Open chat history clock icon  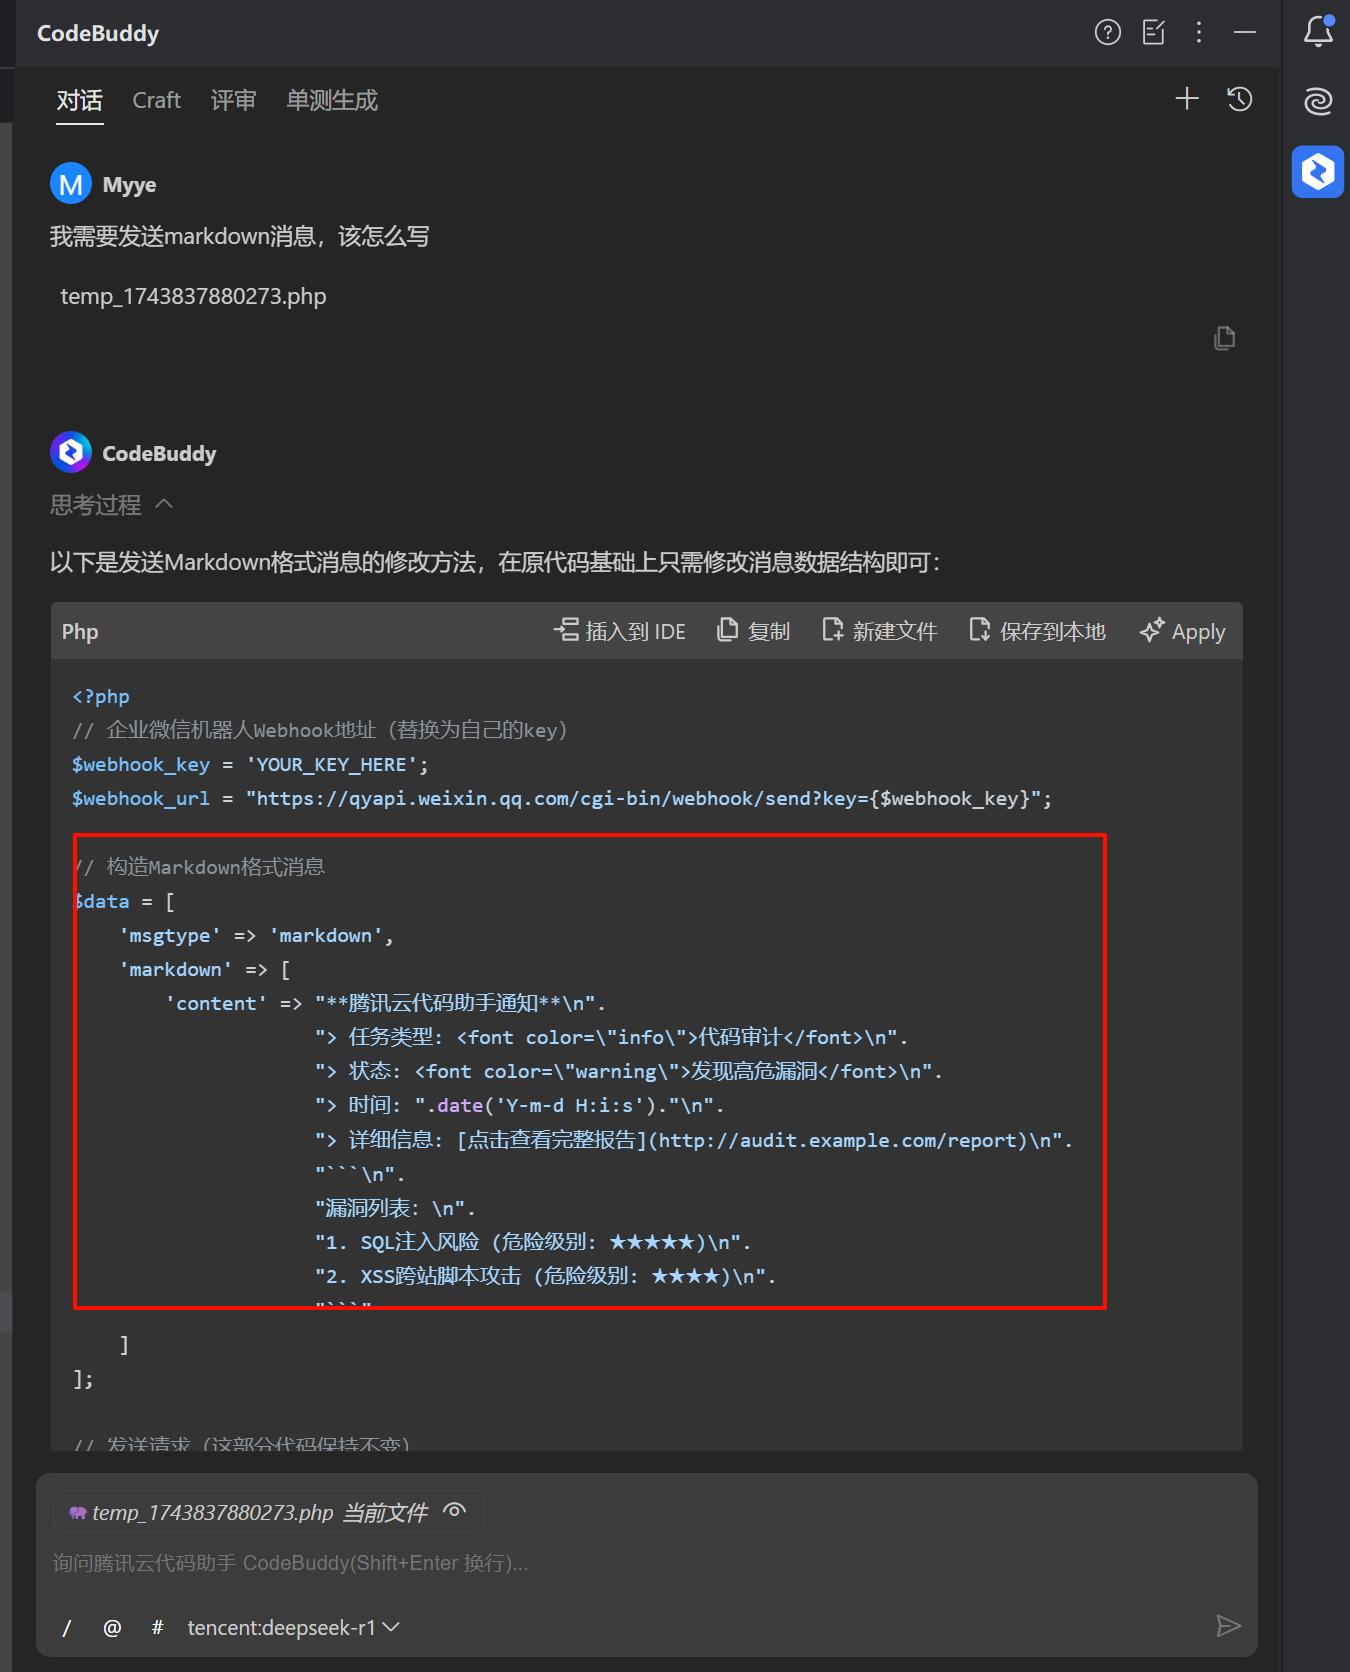[1240, 99]
